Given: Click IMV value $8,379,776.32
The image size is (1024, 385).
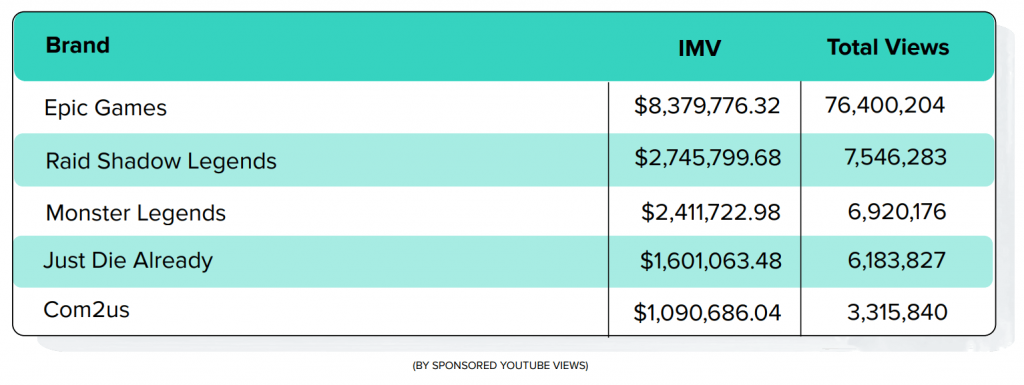Looking at the screenshot, I should tap(707, 106).
